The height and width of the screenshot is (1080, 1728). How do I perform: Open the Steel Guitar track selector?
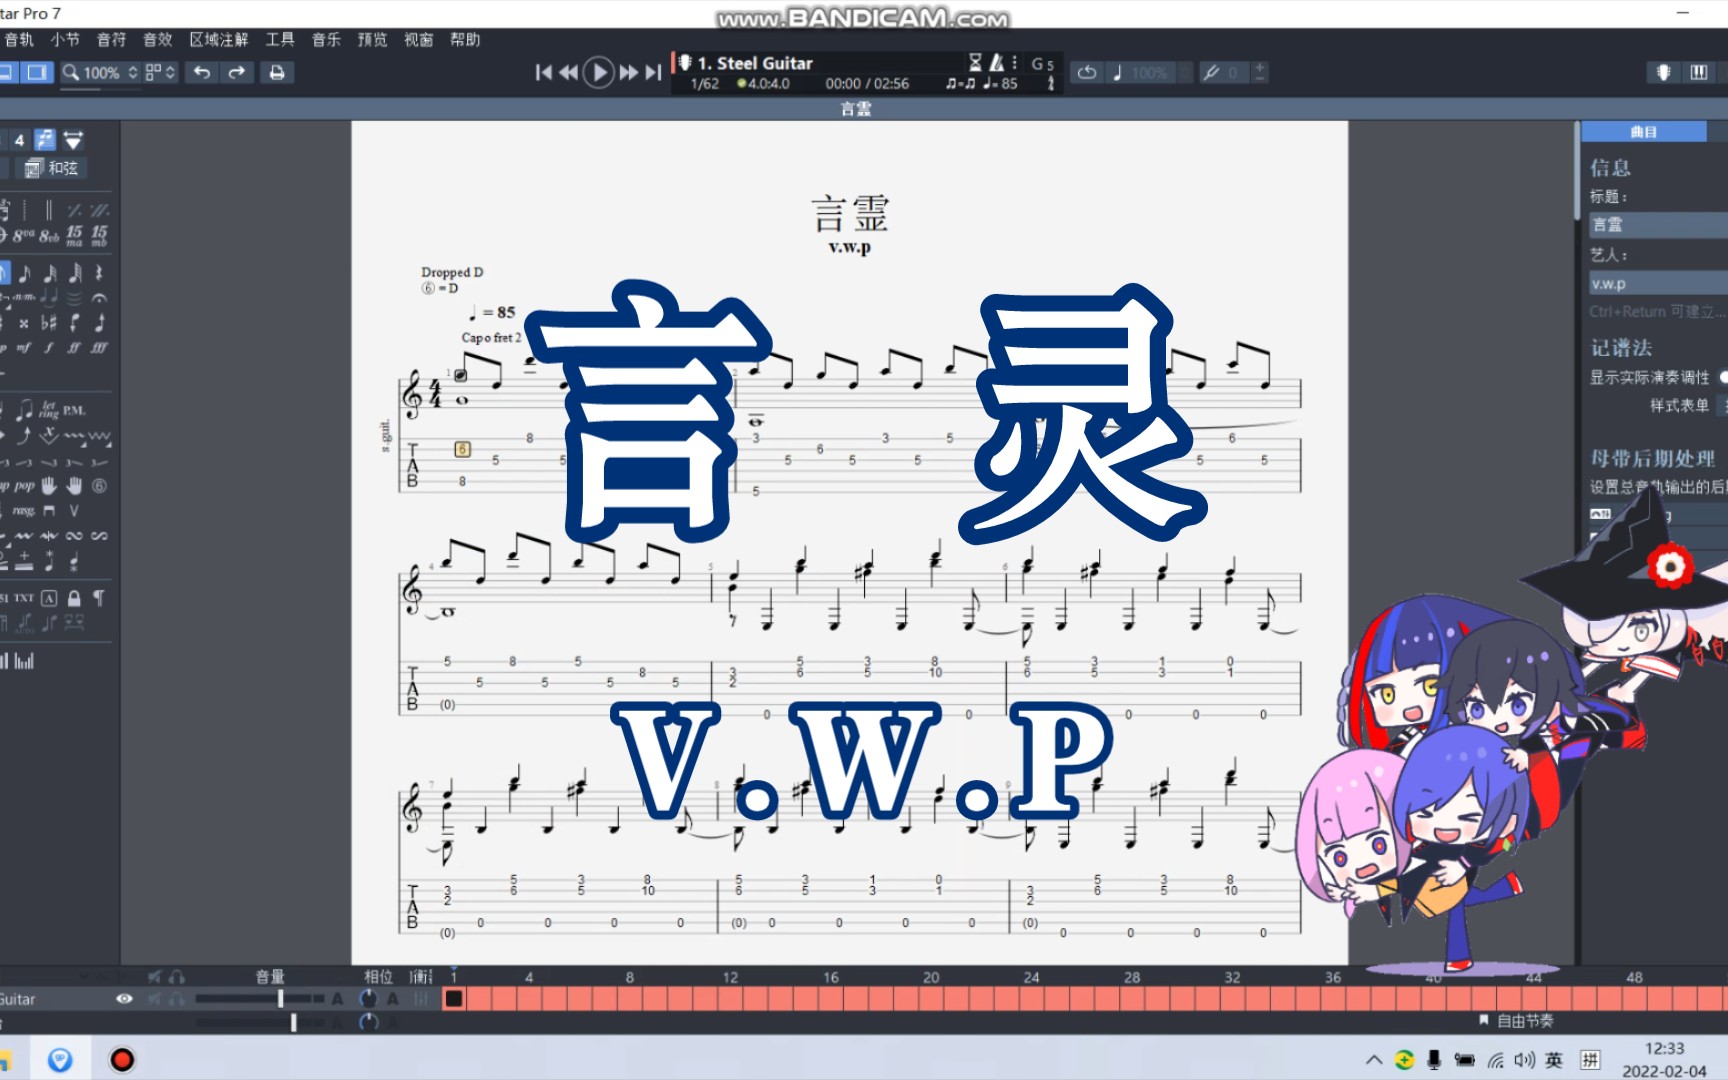click(x=754, y=63)
